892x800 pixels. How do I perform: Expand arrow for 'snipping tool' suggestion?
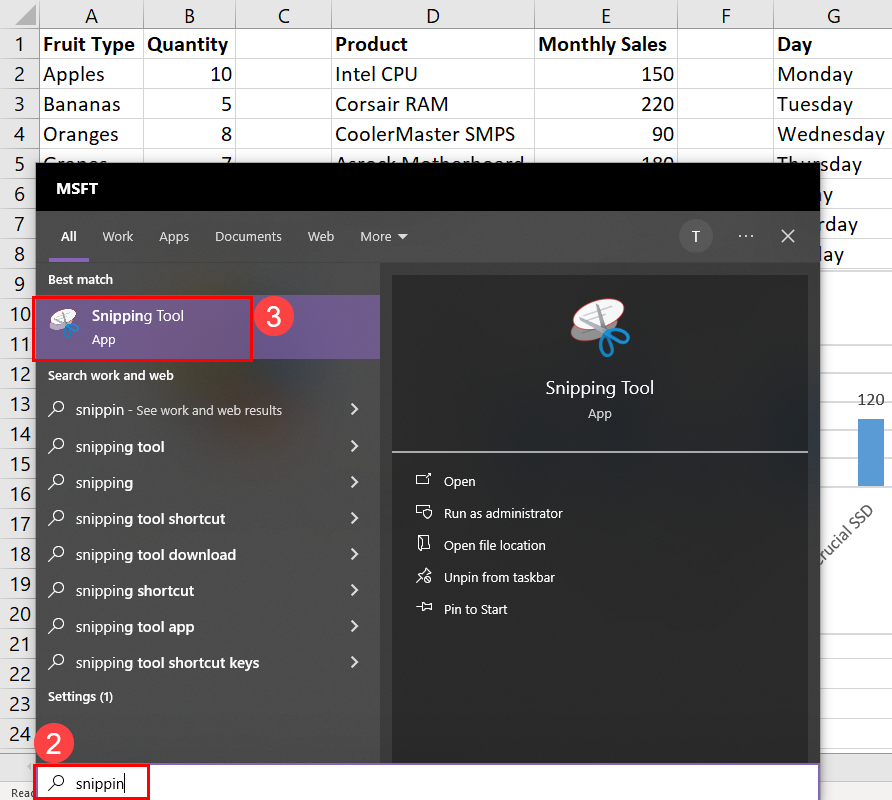tap(354, 446)
